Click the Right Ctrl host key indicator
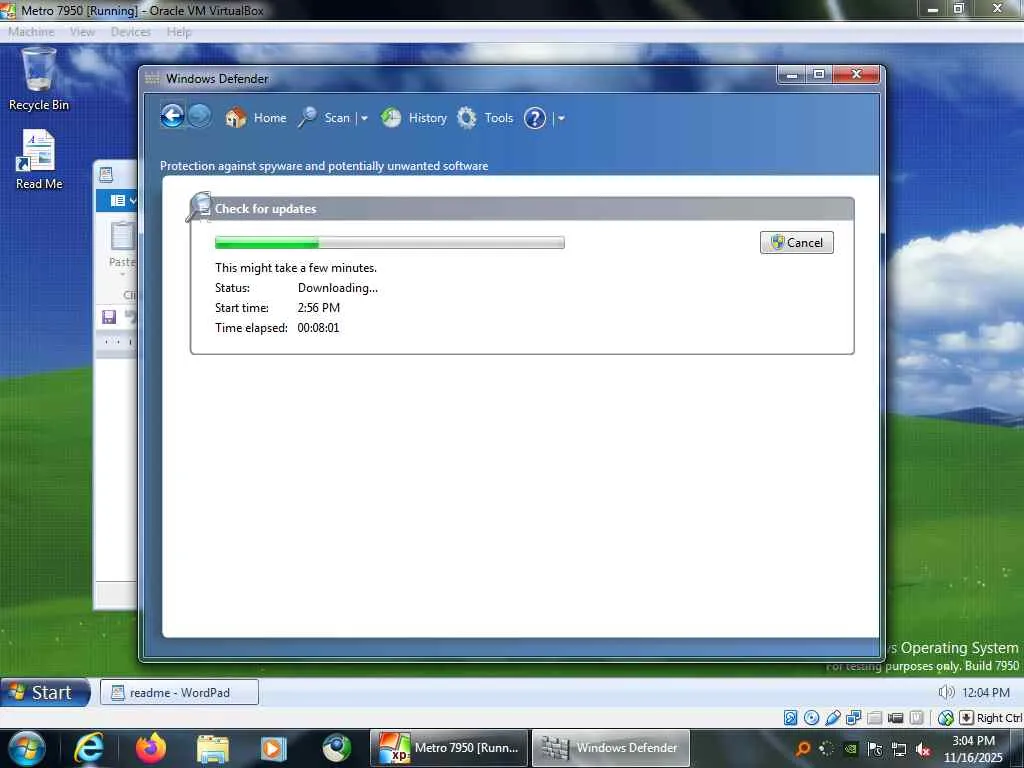The image size is (1024, 768). pyautogui.click(x=999, y=718)
